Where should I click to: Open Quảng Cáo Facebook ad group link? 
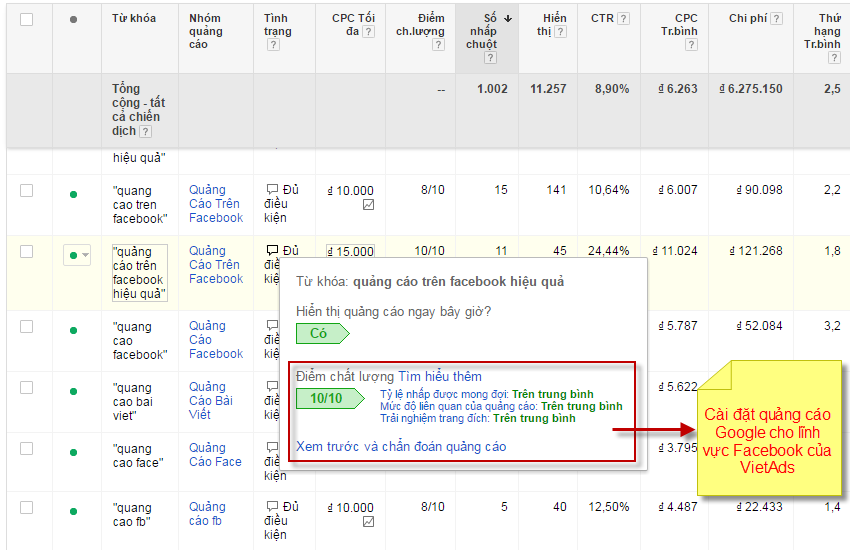tap(216, 340)
